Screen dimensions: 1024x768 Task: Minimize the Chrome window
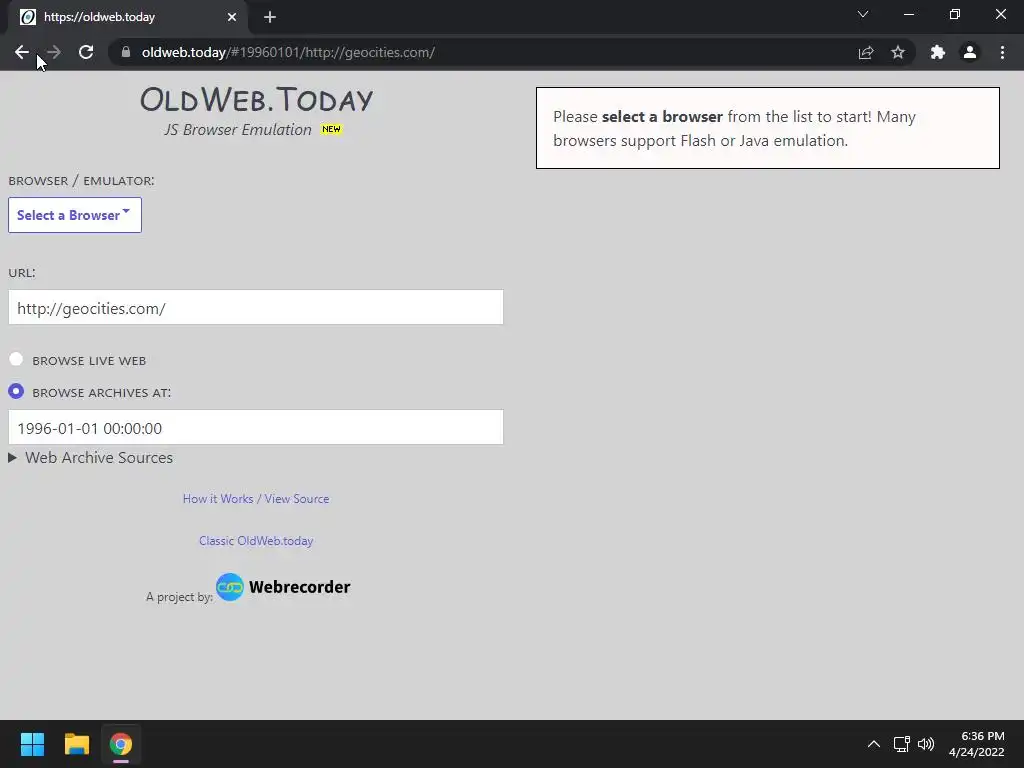pyautogui.click(x=908, y=14)
